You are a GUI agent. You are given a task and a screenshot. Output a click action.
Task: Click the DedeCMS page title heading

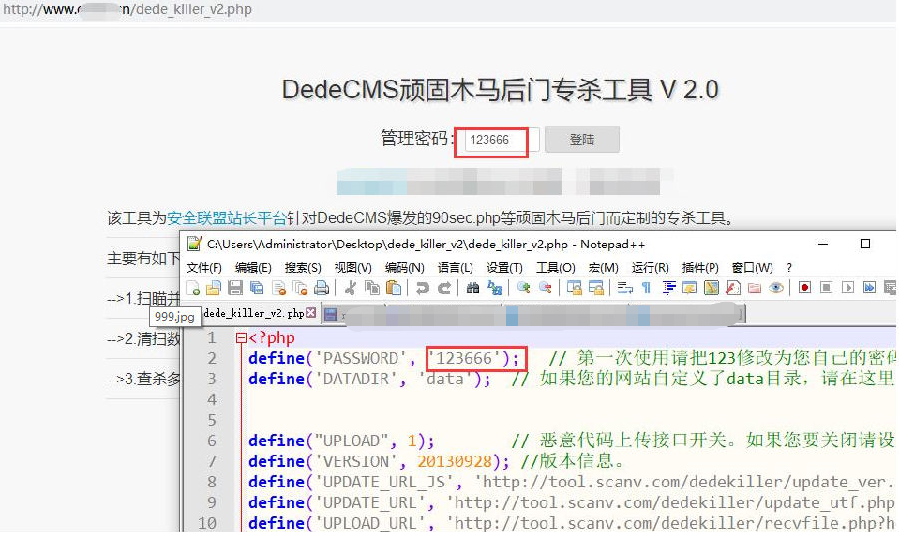500,90
